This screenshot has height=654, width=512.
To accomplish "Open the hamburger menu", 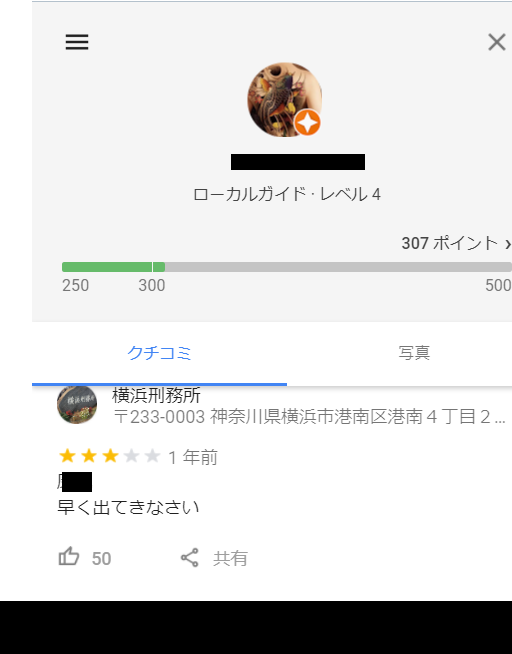I will pos(77,42).
